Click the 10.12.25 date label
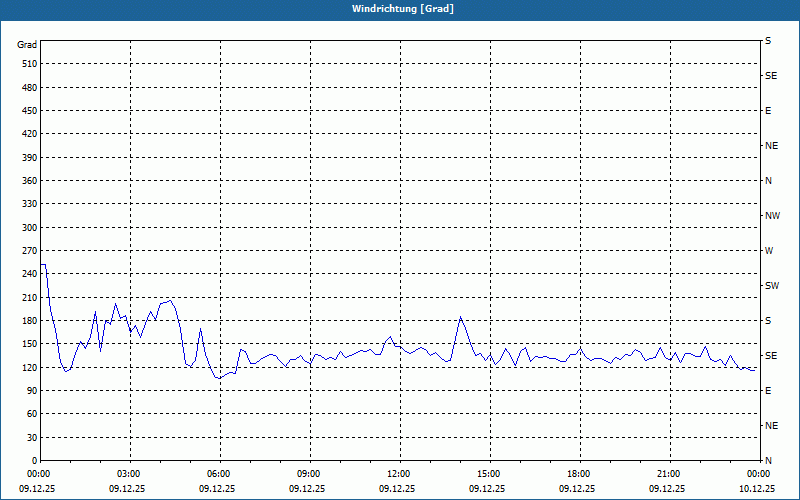Image resolution: width=800 pixels, height=500 pixels. tap(757, 489)
